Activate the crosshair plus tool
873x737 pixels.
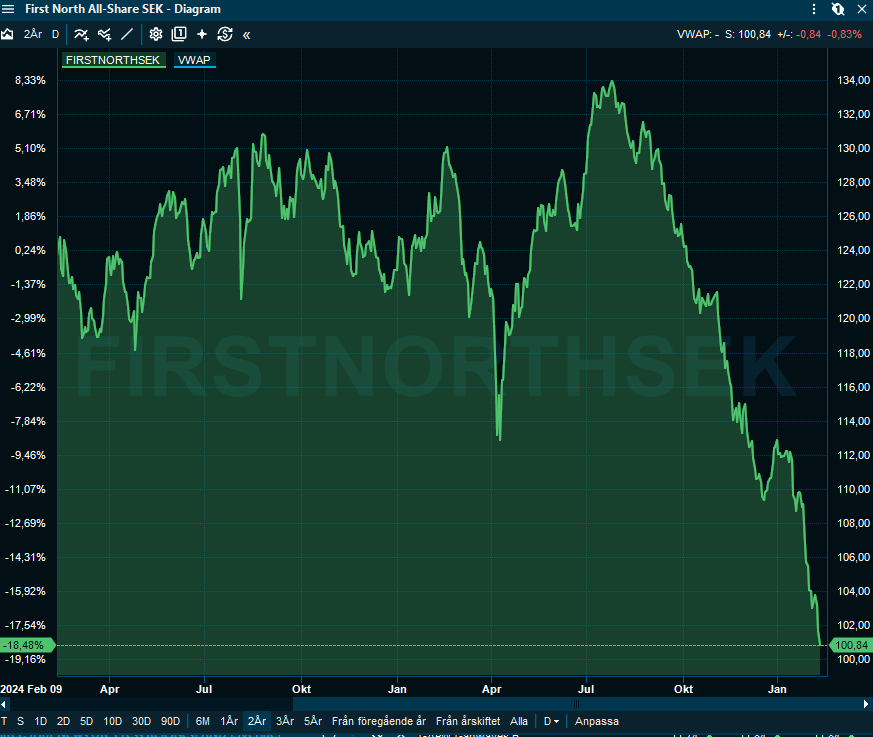pyautogui.click(x=202, y=35)
